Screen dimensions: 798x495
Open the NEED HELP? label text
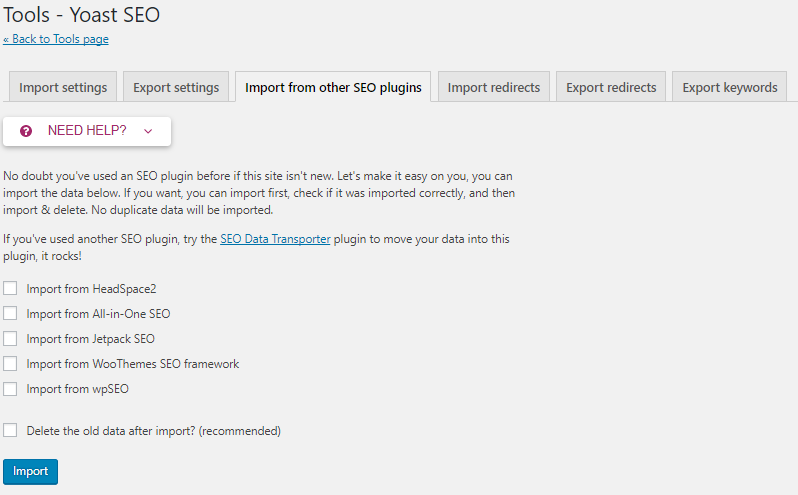87,131
